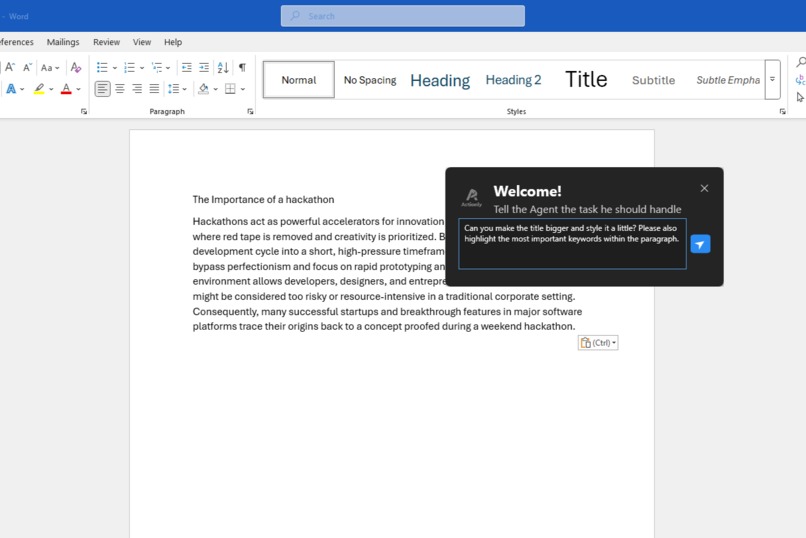Close the Welcome agent popup
The height and width of the screenshot is (538, 806).
pyautogui.click(x=704, y=189)
